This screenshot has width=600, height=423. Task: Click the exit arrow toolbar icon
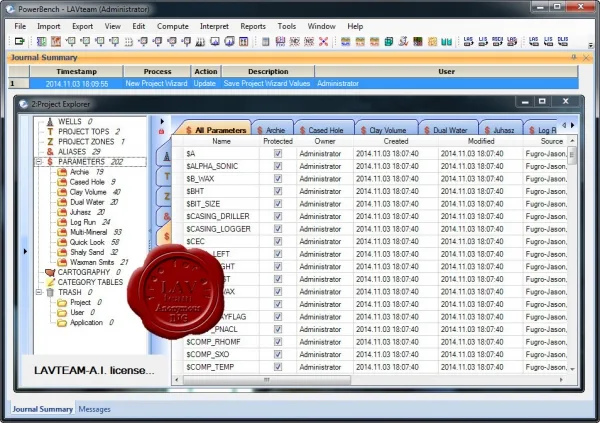[19, 41]
